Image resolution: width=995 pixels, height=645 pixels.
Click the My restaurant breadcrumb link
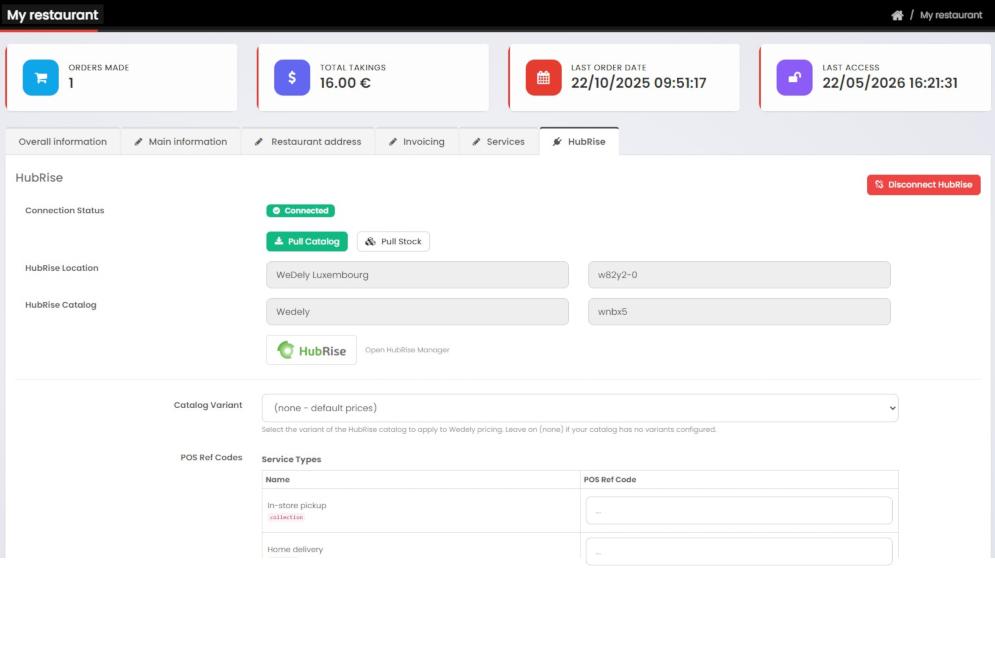coord(951,15)
